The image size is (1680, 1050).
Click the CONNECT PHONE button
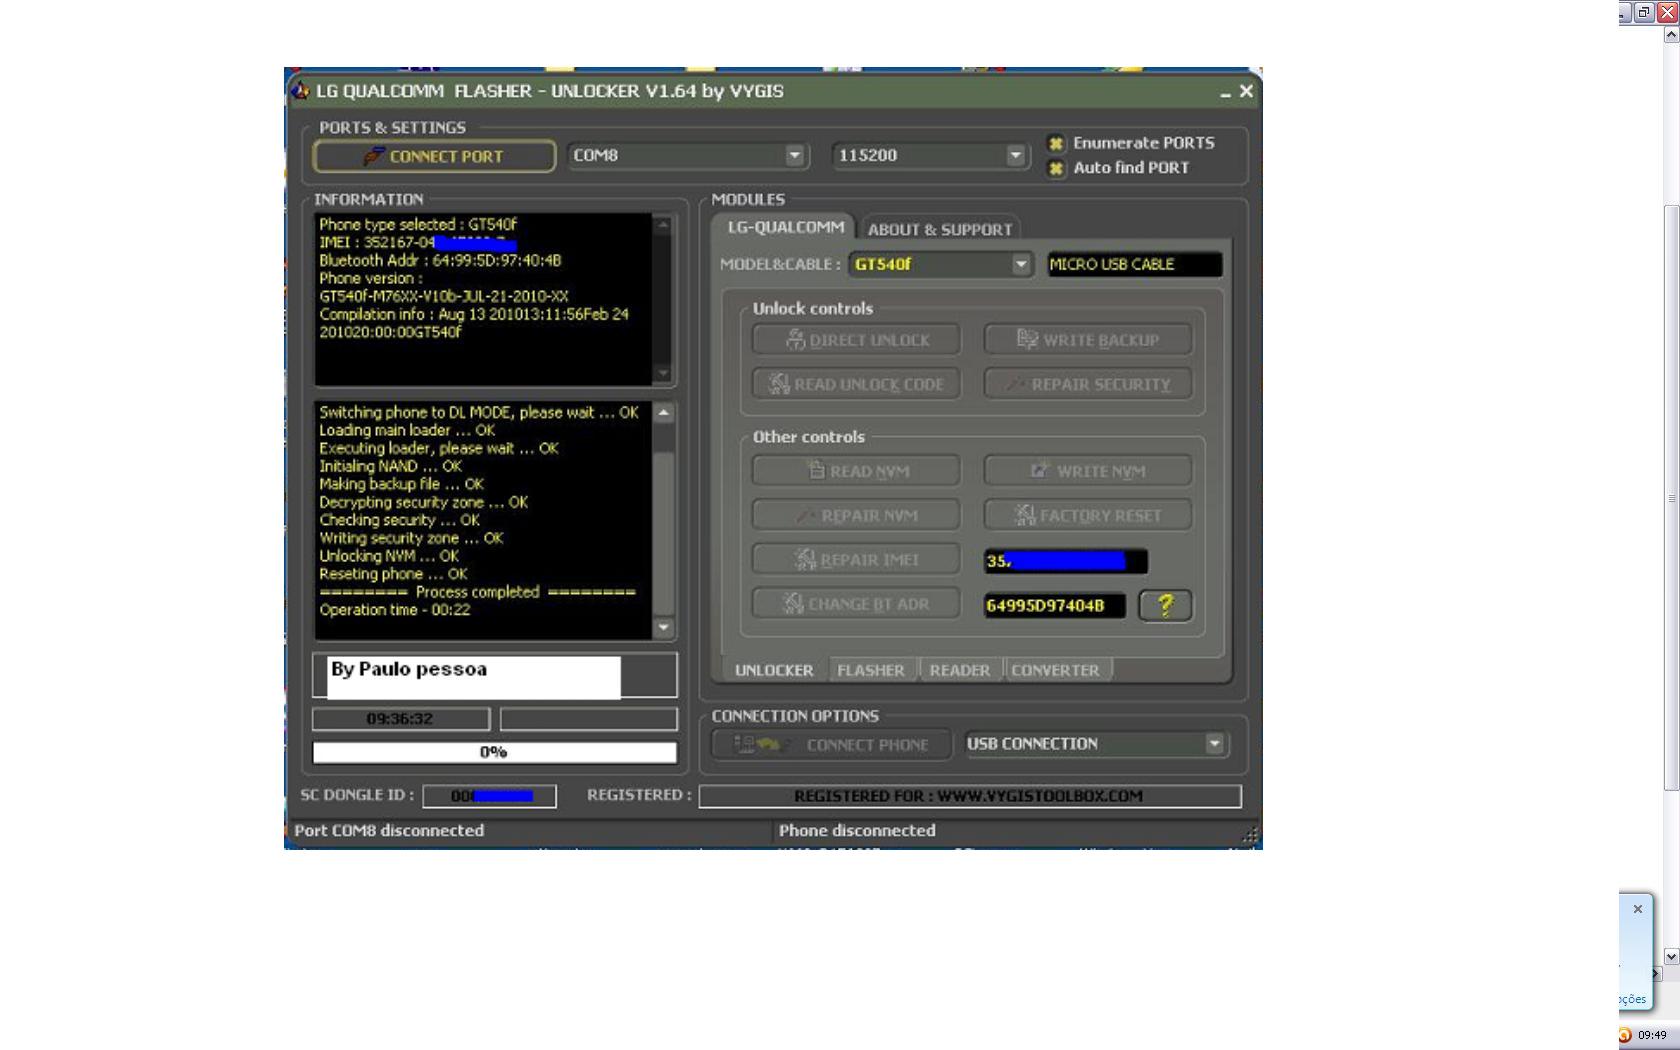click(x=831, y=745)
